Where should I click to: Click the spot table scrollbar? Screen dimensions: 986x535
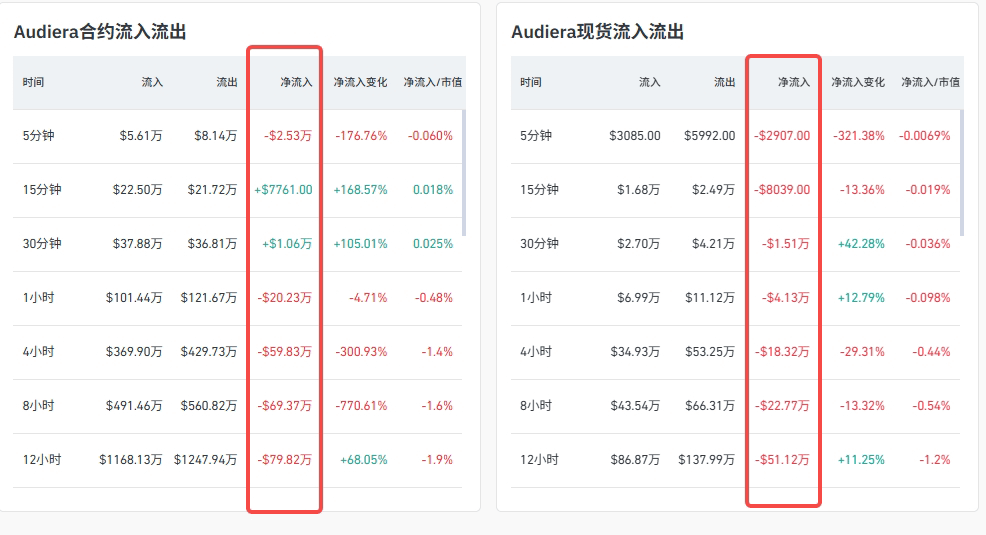pos(961,173)
